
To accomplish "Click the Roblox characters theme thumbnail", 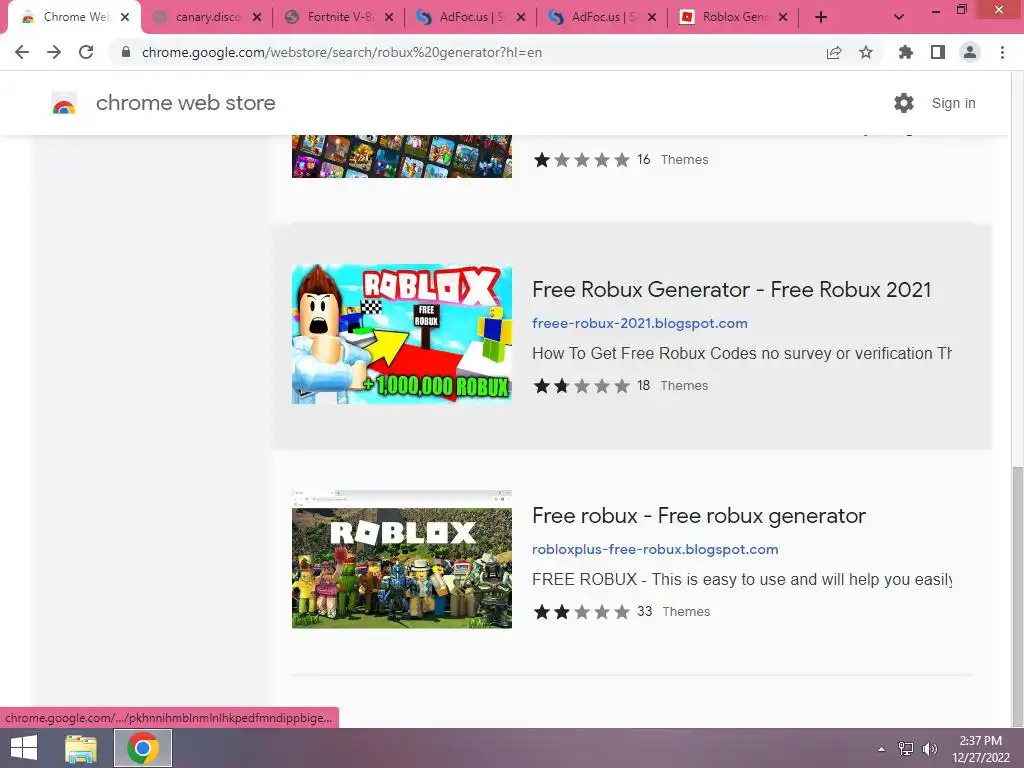I will click(x=402, y=559).
